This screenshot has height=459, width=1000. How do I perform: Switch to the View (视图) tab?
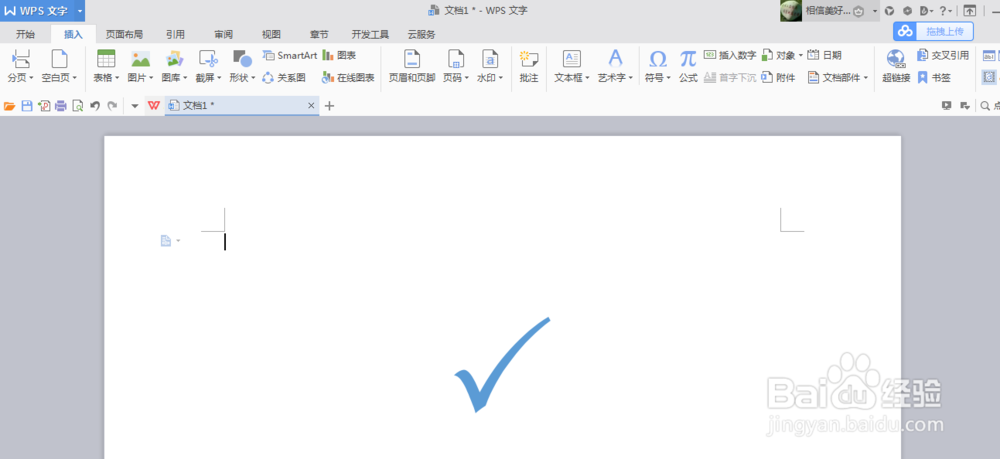coord(271,34)
